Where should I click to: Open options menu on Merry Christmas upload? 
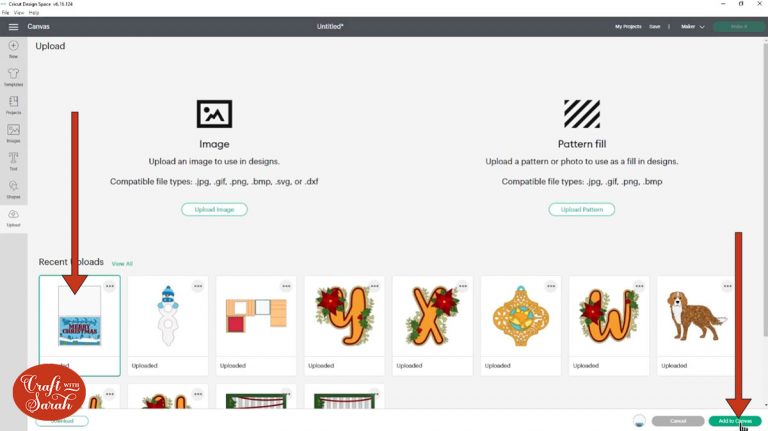[x=110, y=286]
